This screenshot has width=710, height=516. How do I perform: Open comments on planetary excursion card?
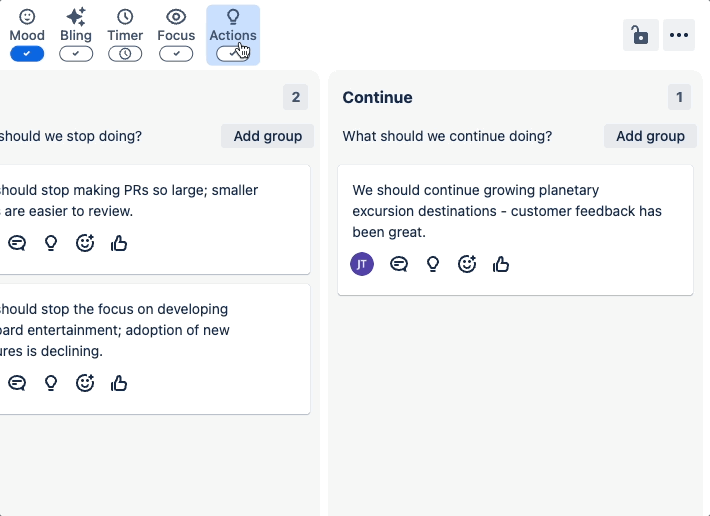coord(399,264)
